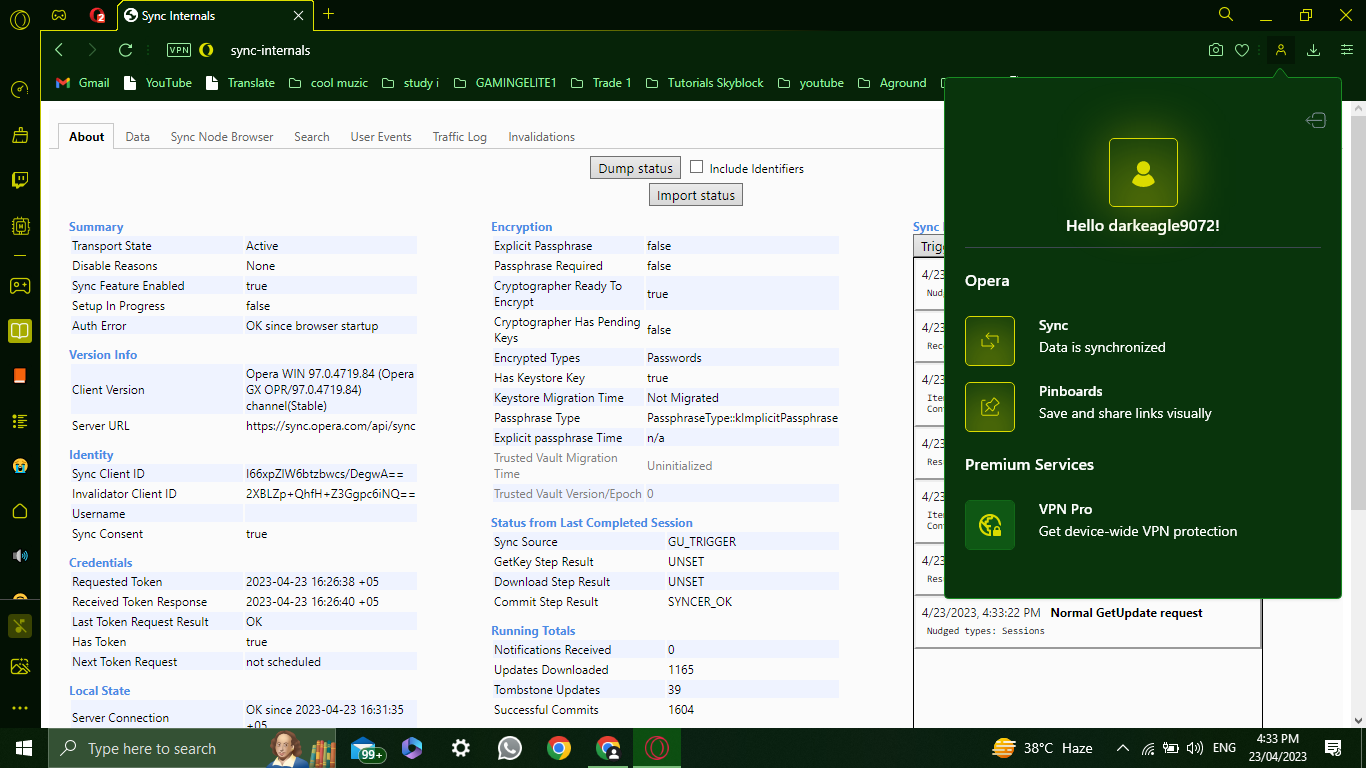Viewport: 1366px width, 768px height.
Task: Switch to the Sync Node Browser tab
Action: click(222, 137)
